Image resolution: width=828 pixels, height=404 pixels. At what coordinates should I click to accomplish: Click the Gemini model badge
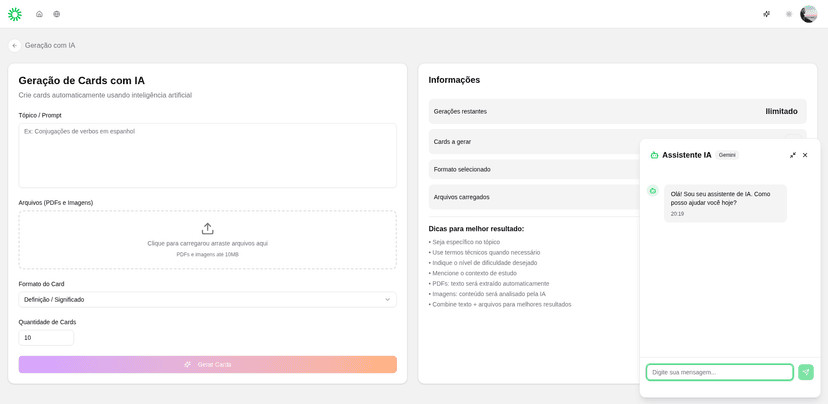click(727, 155)
